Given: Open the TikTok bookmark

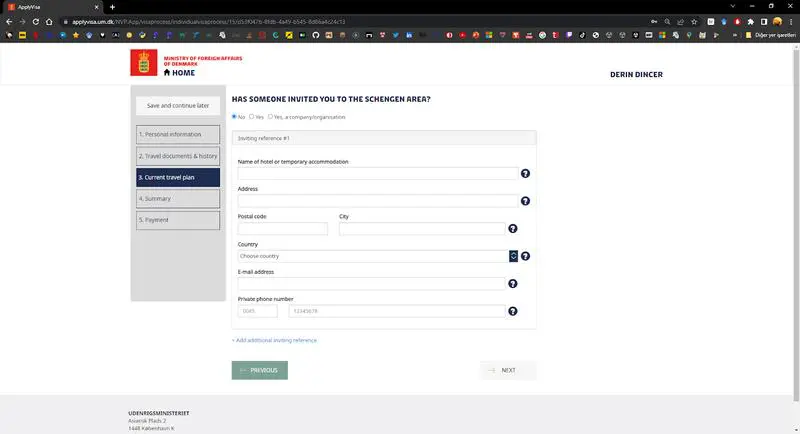Looking at the screenshot, I should tap(582, 35).
